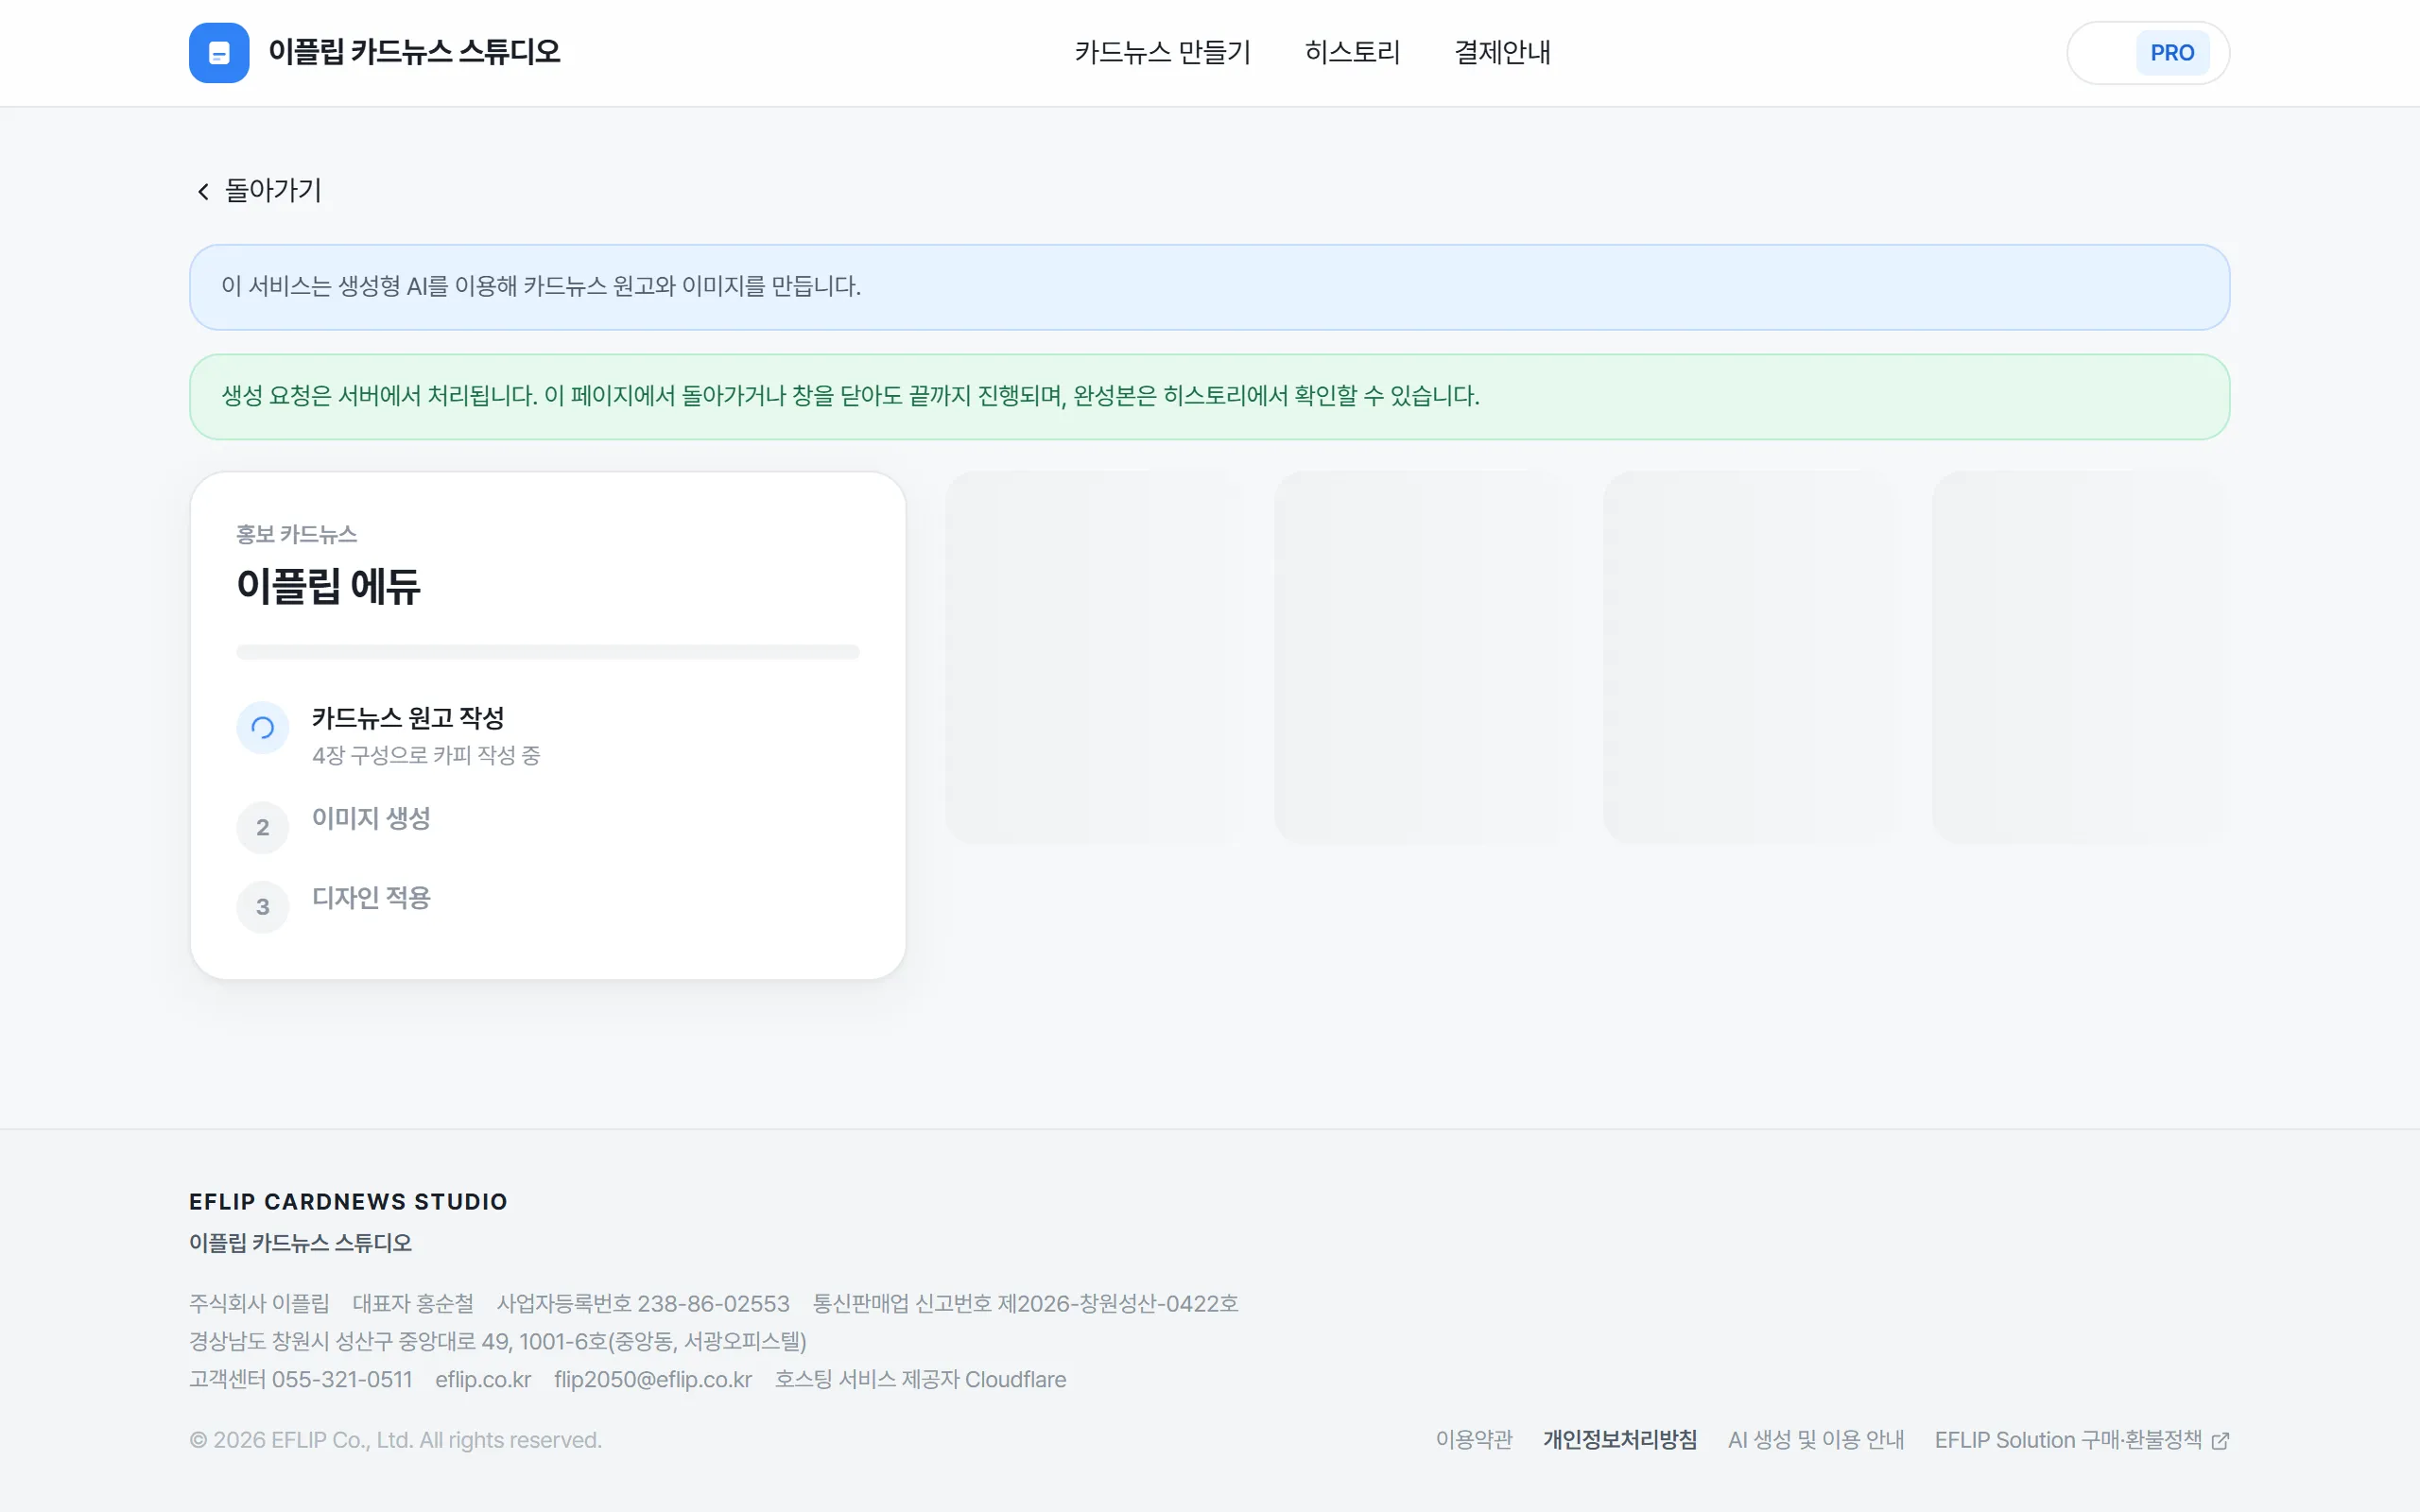Click the 이플립 카드뉴스 스튜디오 header title
This screenshot has width=2420, height=1512.
414,52
